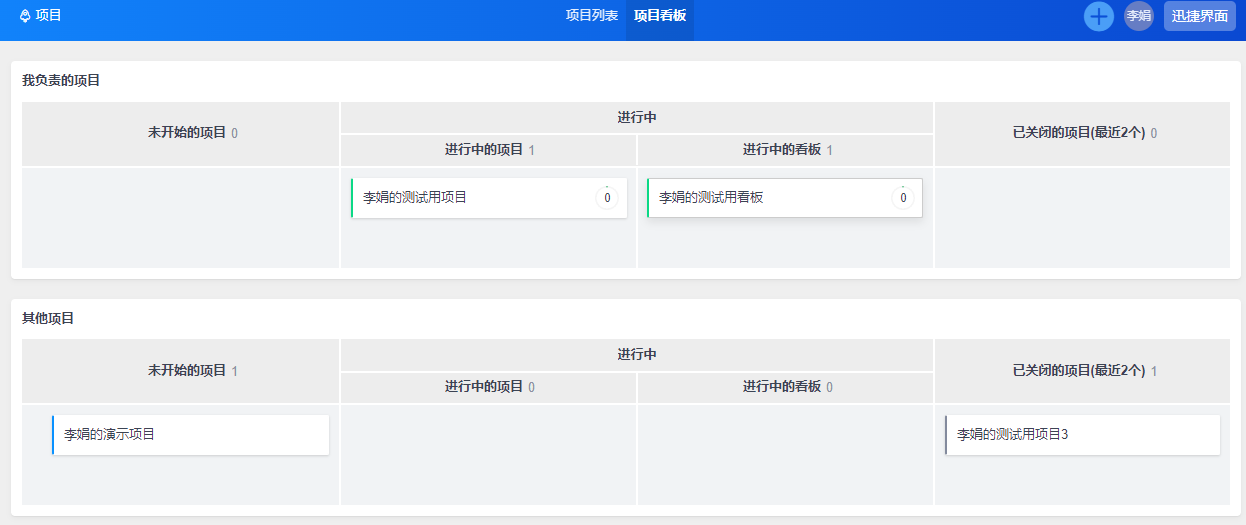Click the project logo icon beside 项目
Screen dimensions: 1246x525
(25, 16)
